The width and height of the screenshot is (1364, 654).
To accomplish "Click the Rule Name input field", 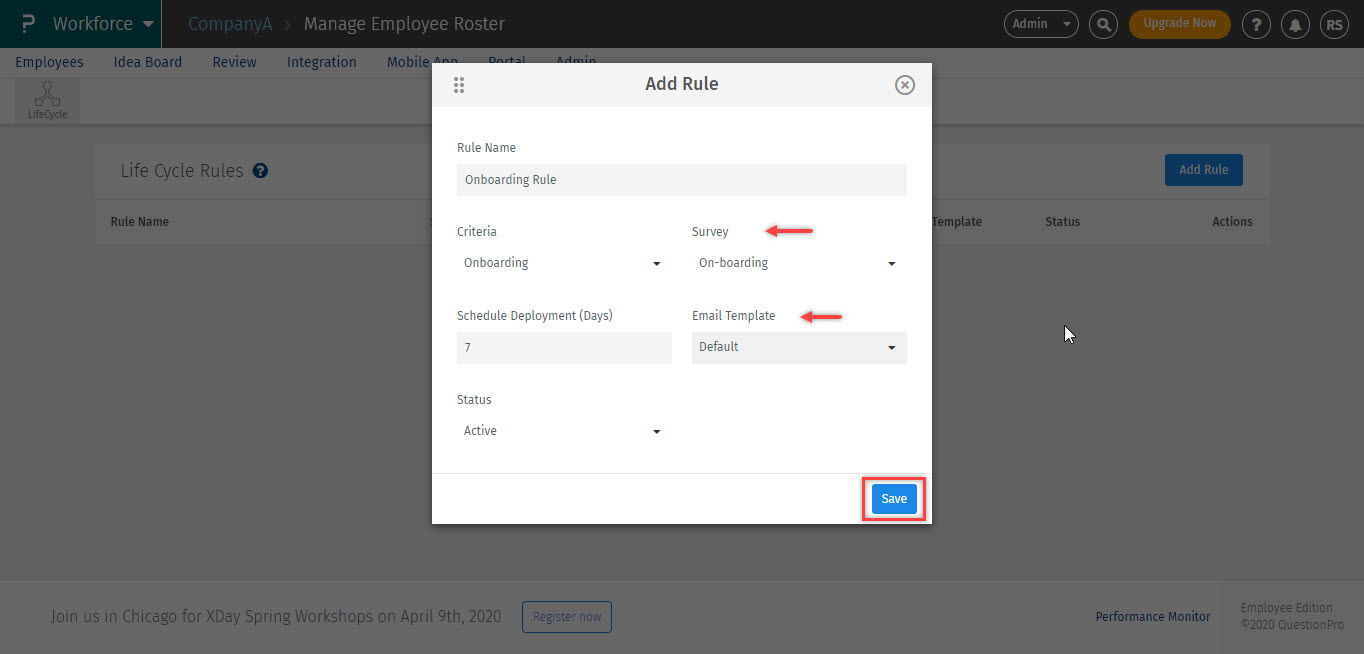I will tap(681, 180).
